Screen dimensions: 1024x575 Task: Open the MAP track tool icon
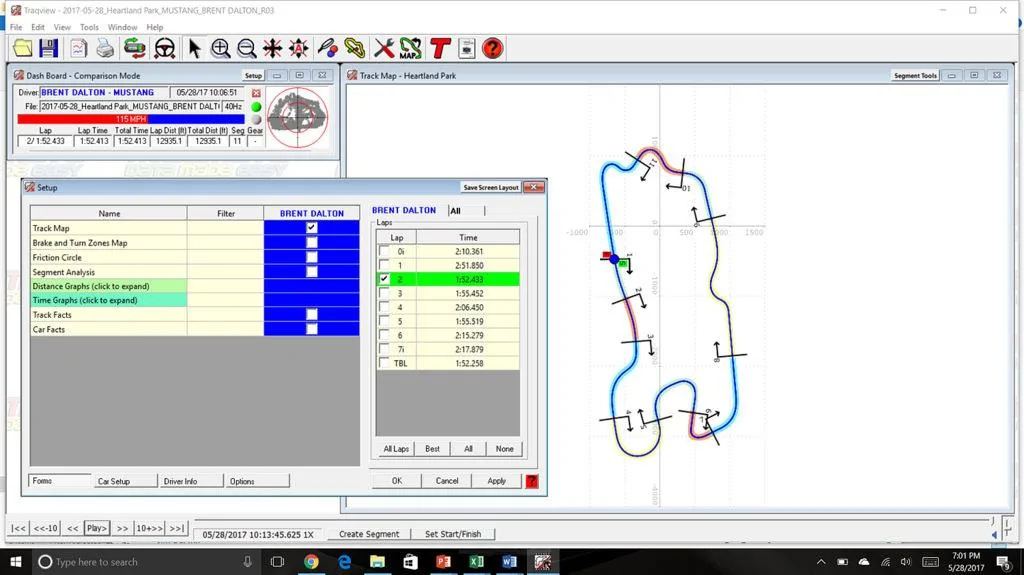411,48
